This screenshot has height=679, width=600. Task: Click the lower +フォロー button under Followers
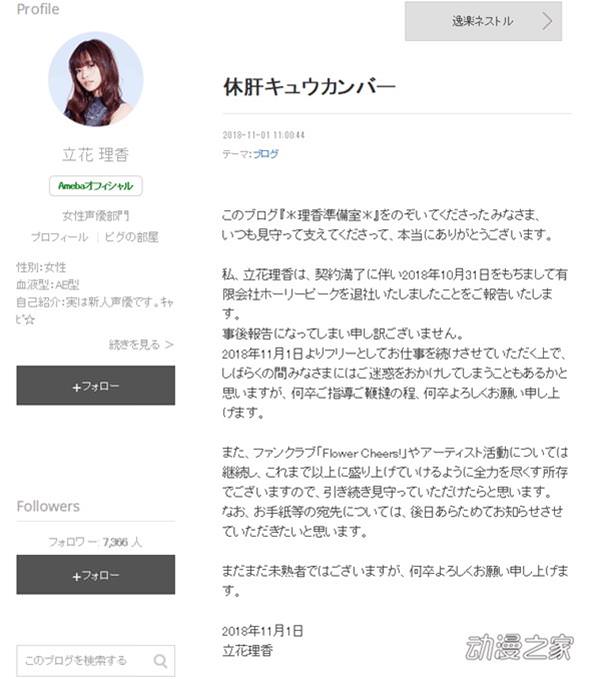[96, 575]
